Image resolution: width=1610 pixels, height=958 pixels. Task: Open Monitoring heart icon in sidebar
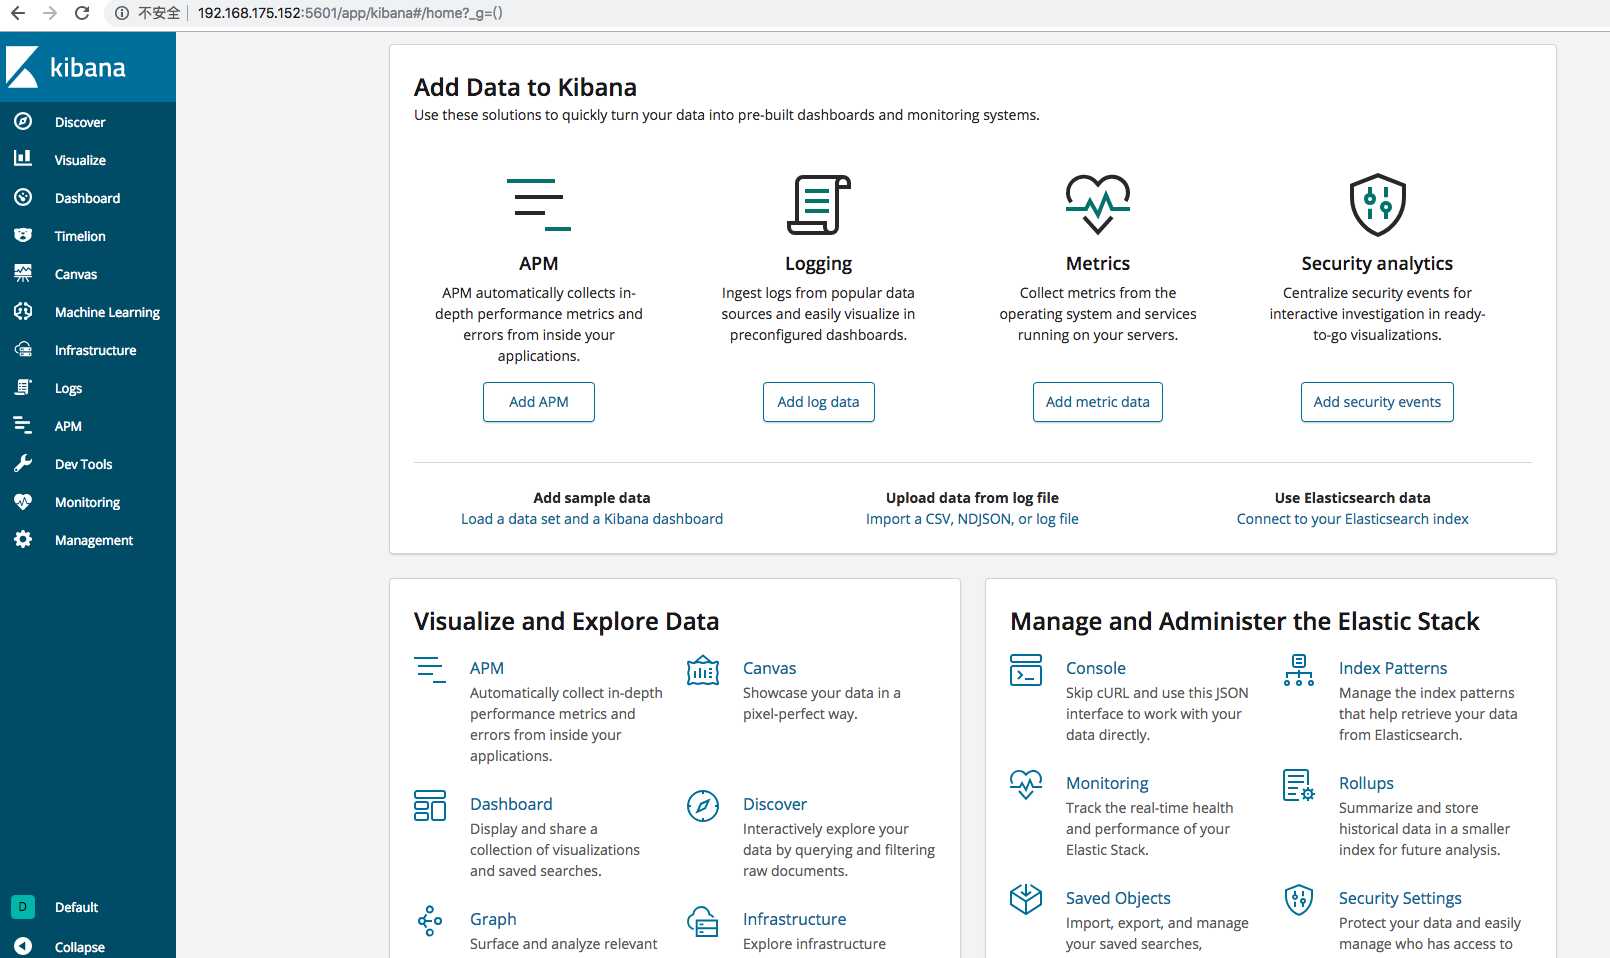tap(23, 501)
